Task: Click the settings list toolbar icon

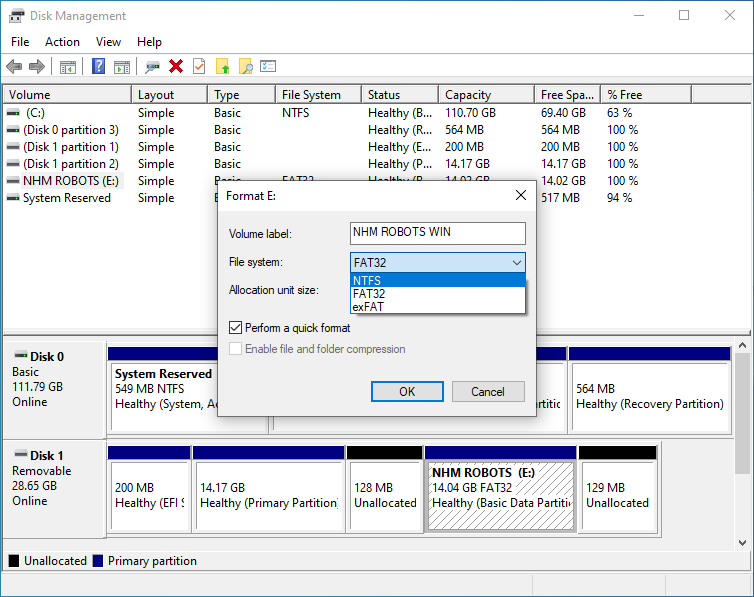Action: 268,66
